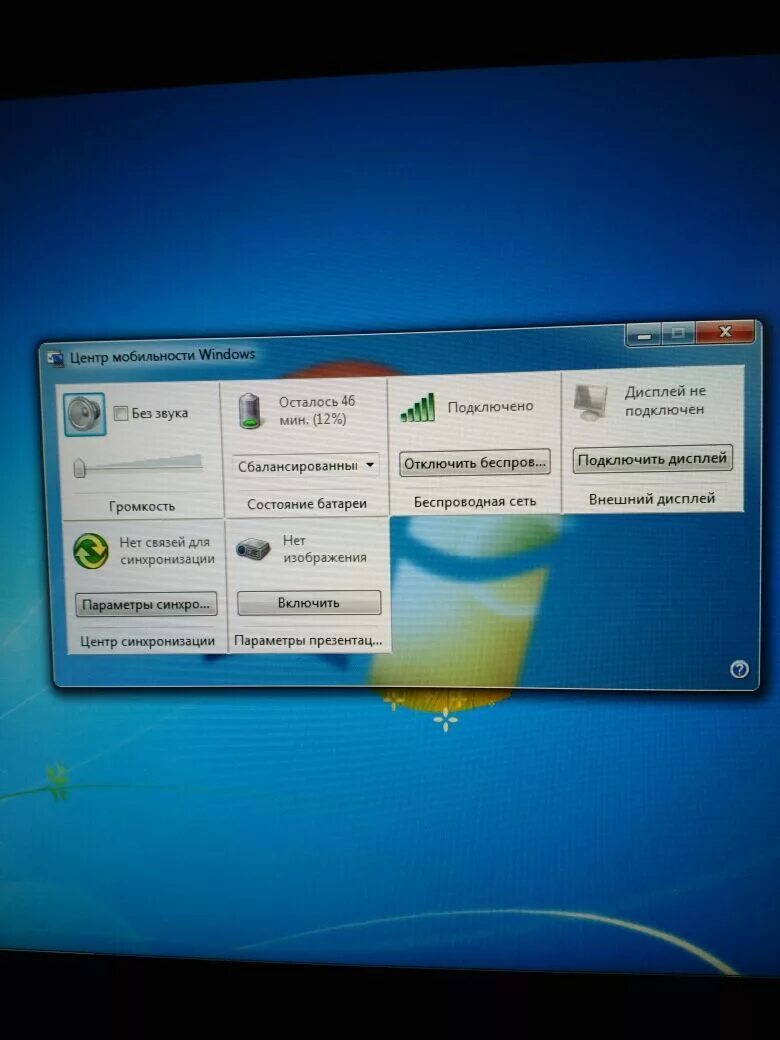Click the wireless signal bars icon
This screenshot has height=1040, width=780.
(x=418, y=408)
